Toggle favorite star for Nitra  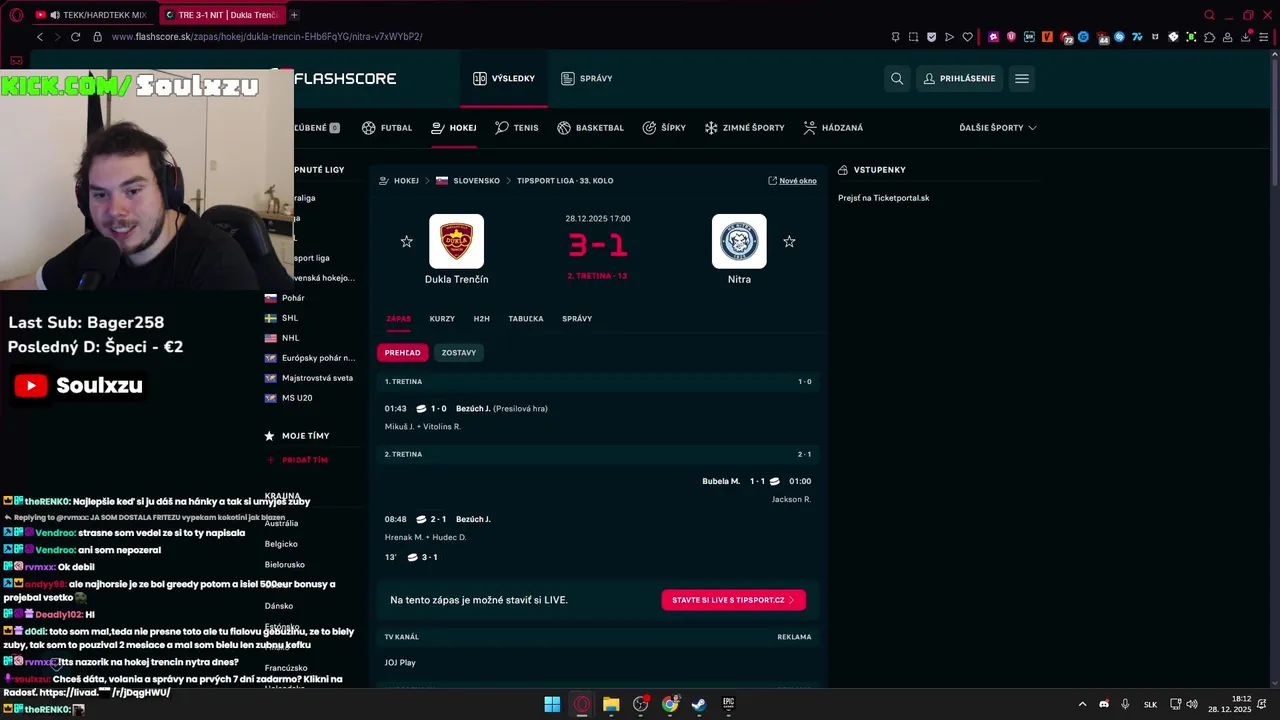coord(789,241)
